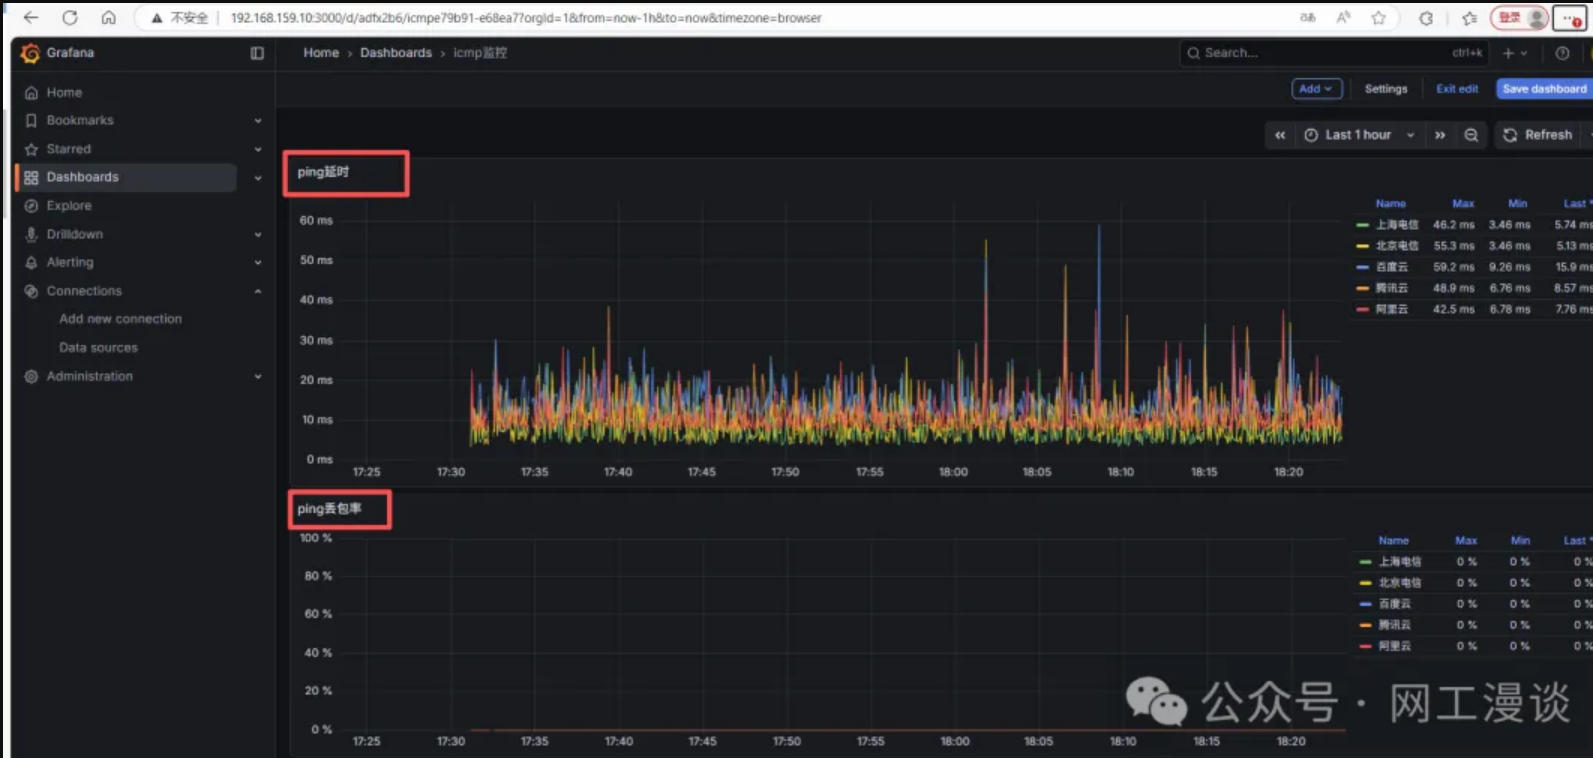
Task: Click the orange 腾讯云 color swatch in ping延时 legend
Action: [x=1362, y=288]
